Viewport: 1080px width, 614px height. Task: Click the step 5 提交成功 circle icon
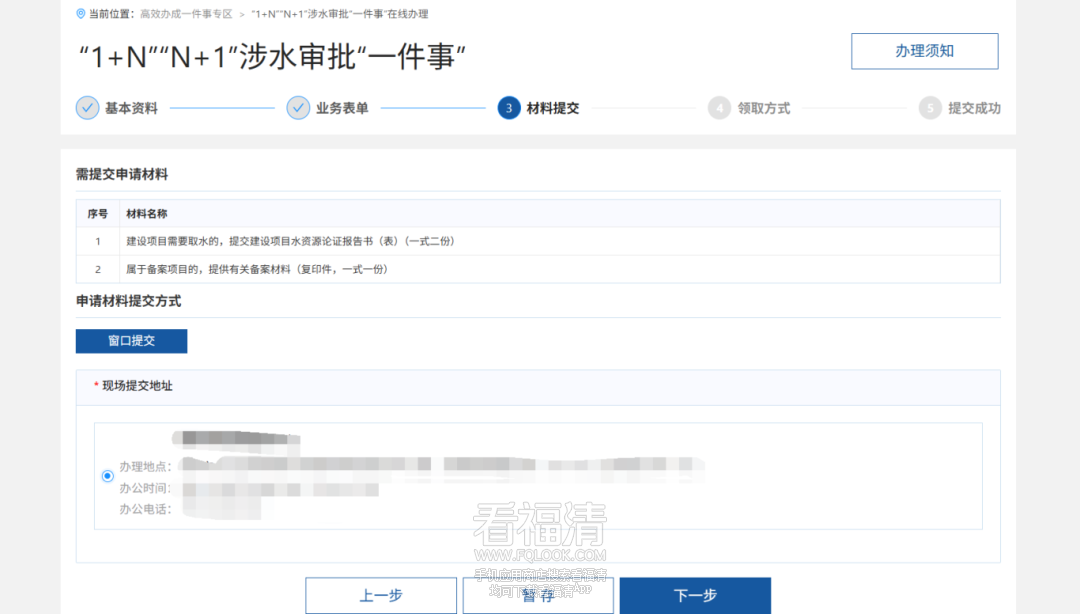[x=930, y=107]
